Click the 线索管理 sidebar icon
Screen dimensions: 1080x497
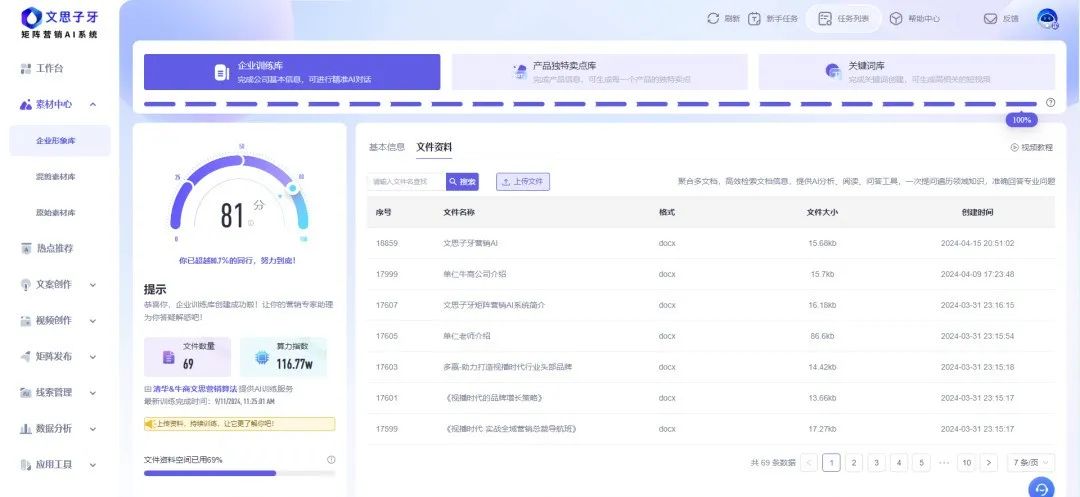pyautogui.click(x=25, y=392)
